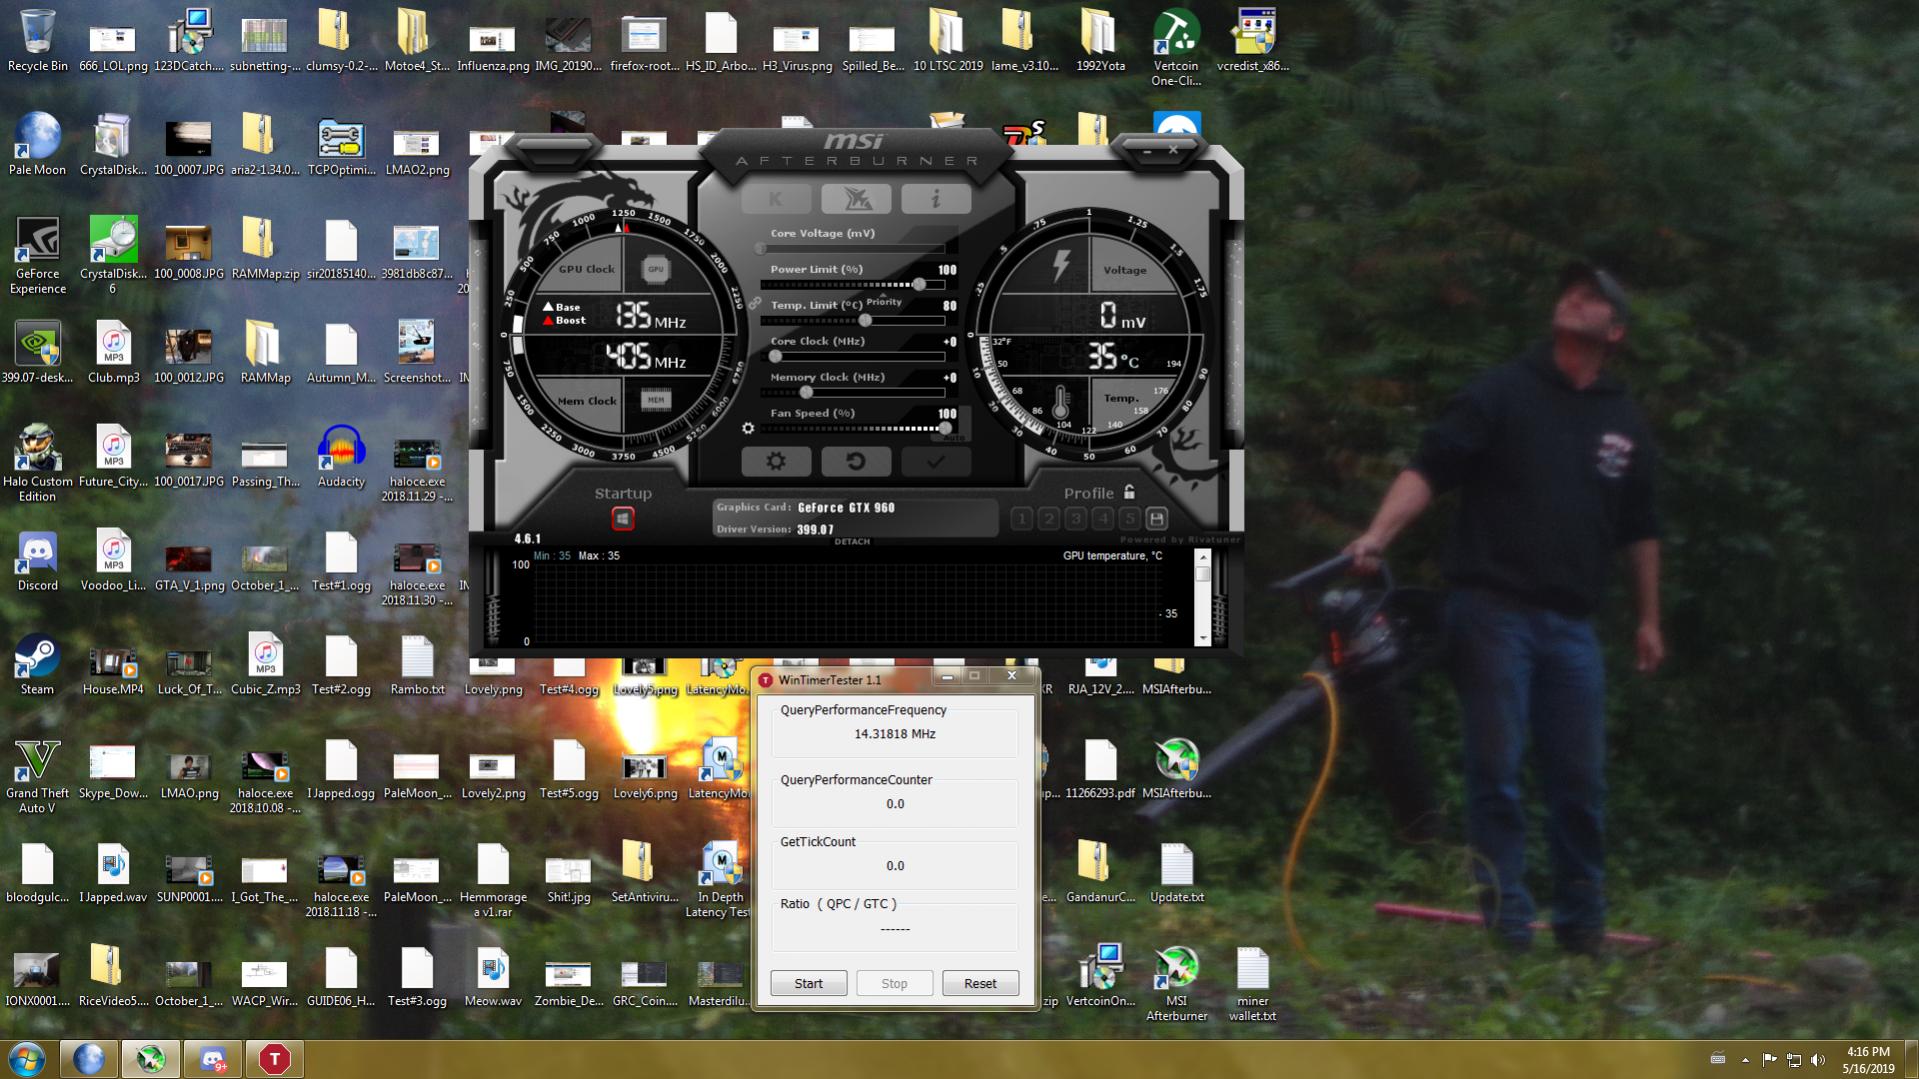
Task: Click the Power Limit slider handle
Action: tap(919, 285)
